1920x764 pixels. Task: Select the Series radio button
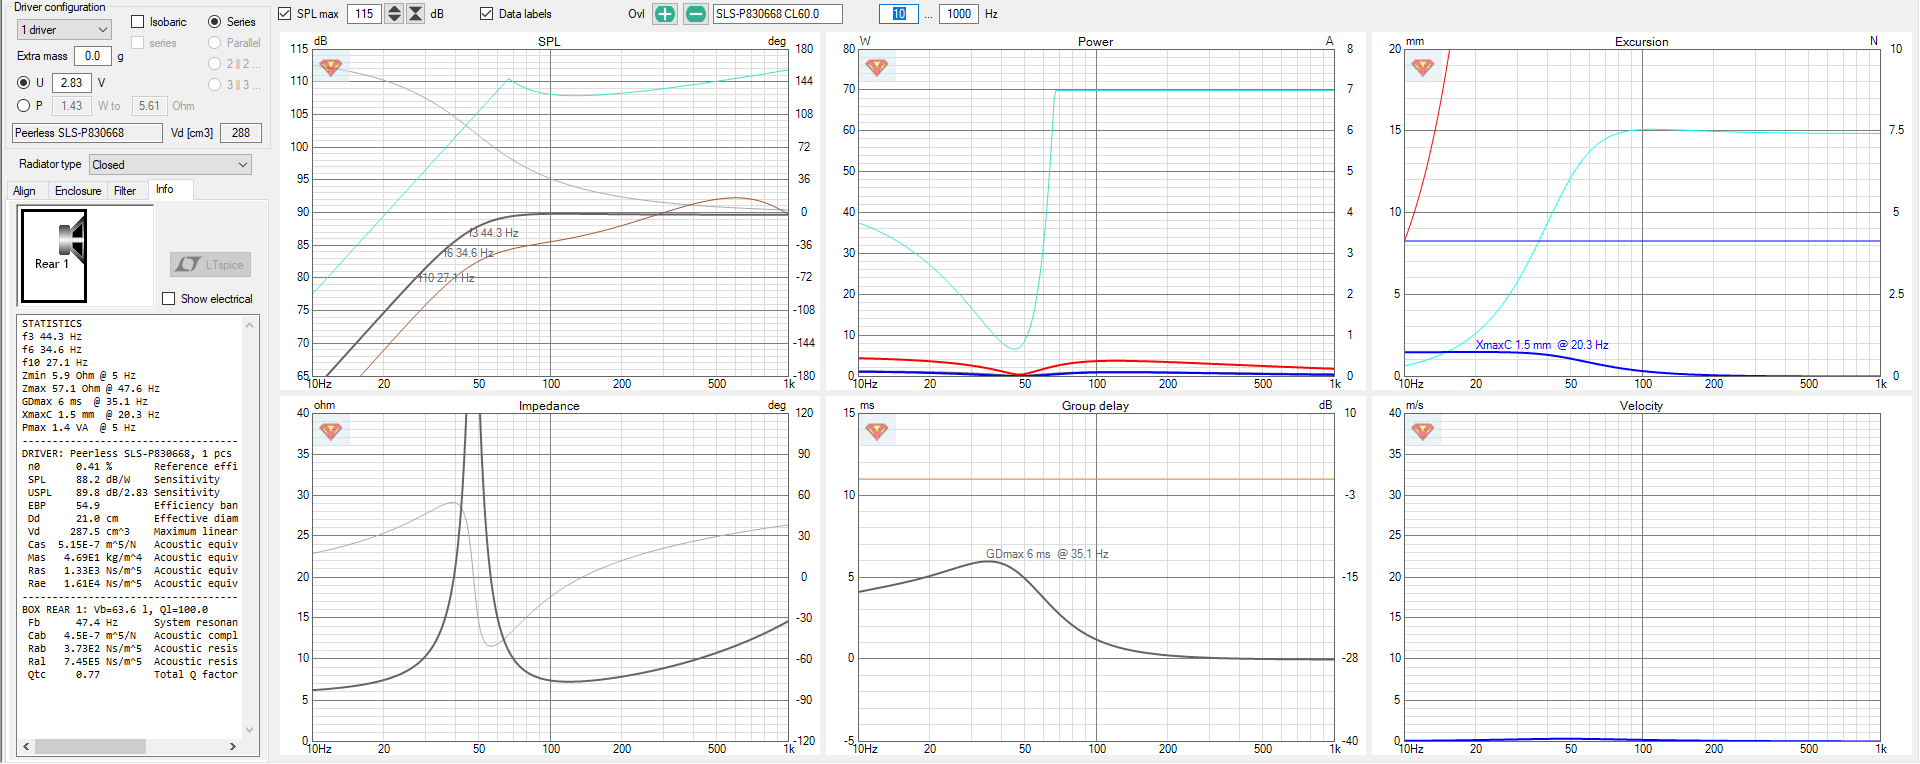[x=215, y=22]
